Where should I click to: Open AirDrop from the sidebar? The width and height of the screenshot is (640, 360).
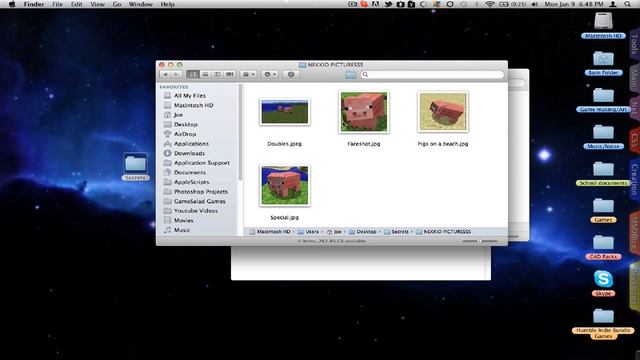[x=184, y=134]
